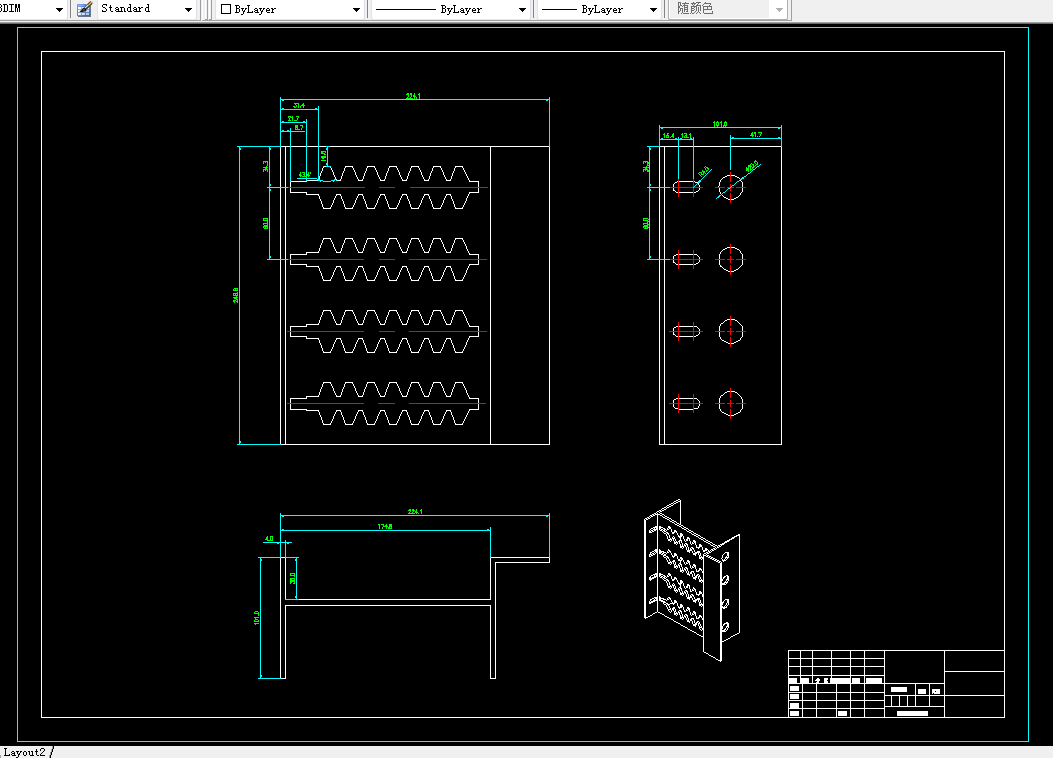1053x758 pixels.
Task: Select the 21.7 dimension text
Action: 293,119
